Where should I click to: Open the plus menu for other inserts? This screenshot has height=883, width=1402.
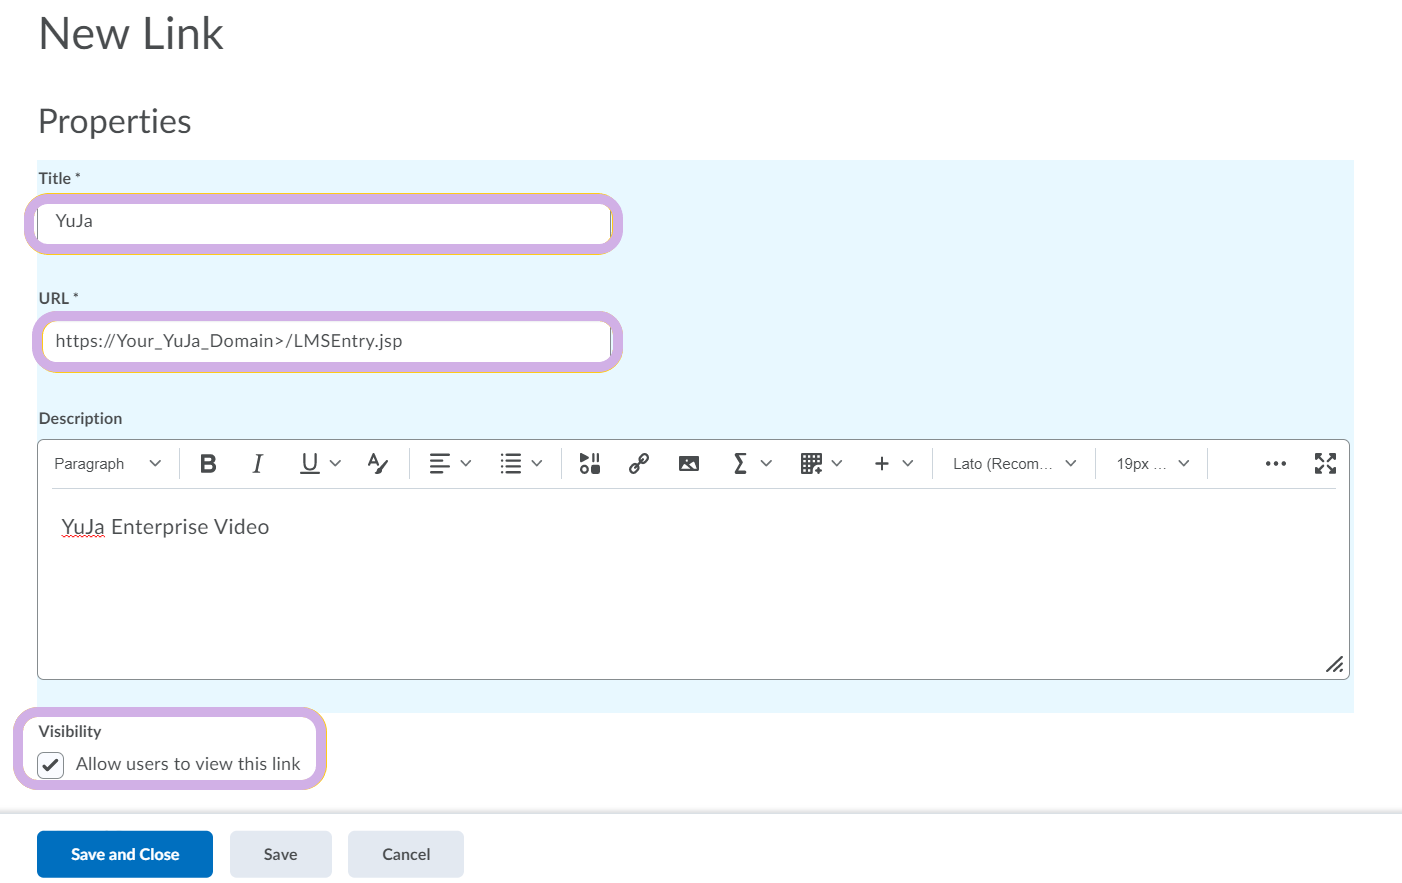click(x=882, y=464)
